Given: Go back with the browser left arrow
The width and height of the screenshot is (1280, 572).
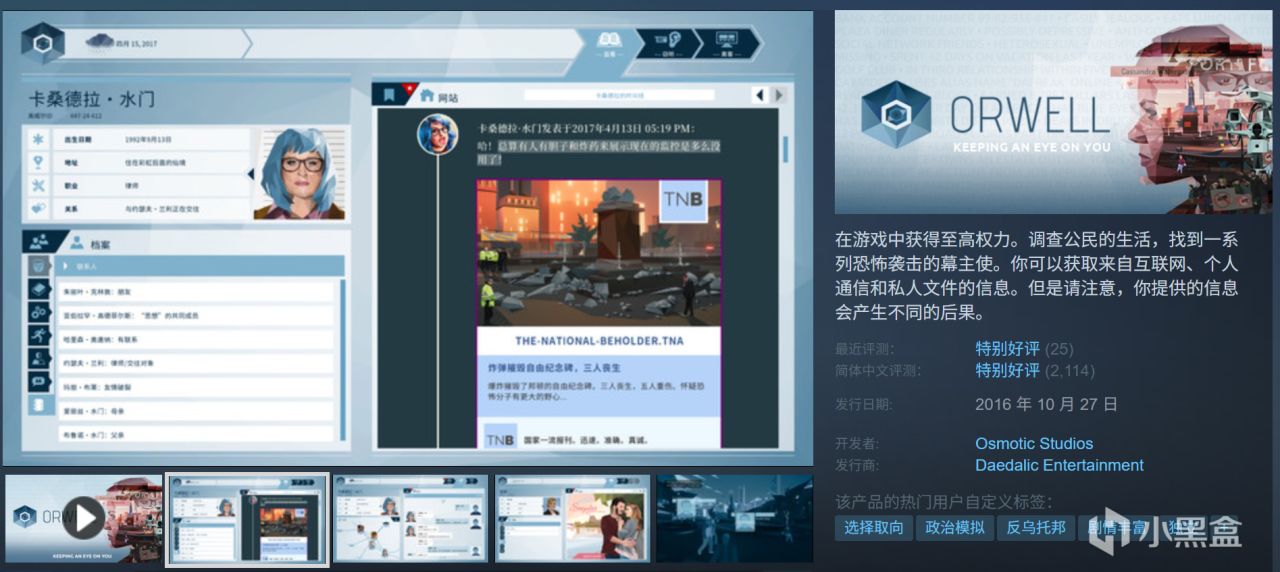Looking at the screenshot, I should coord(760,95).
